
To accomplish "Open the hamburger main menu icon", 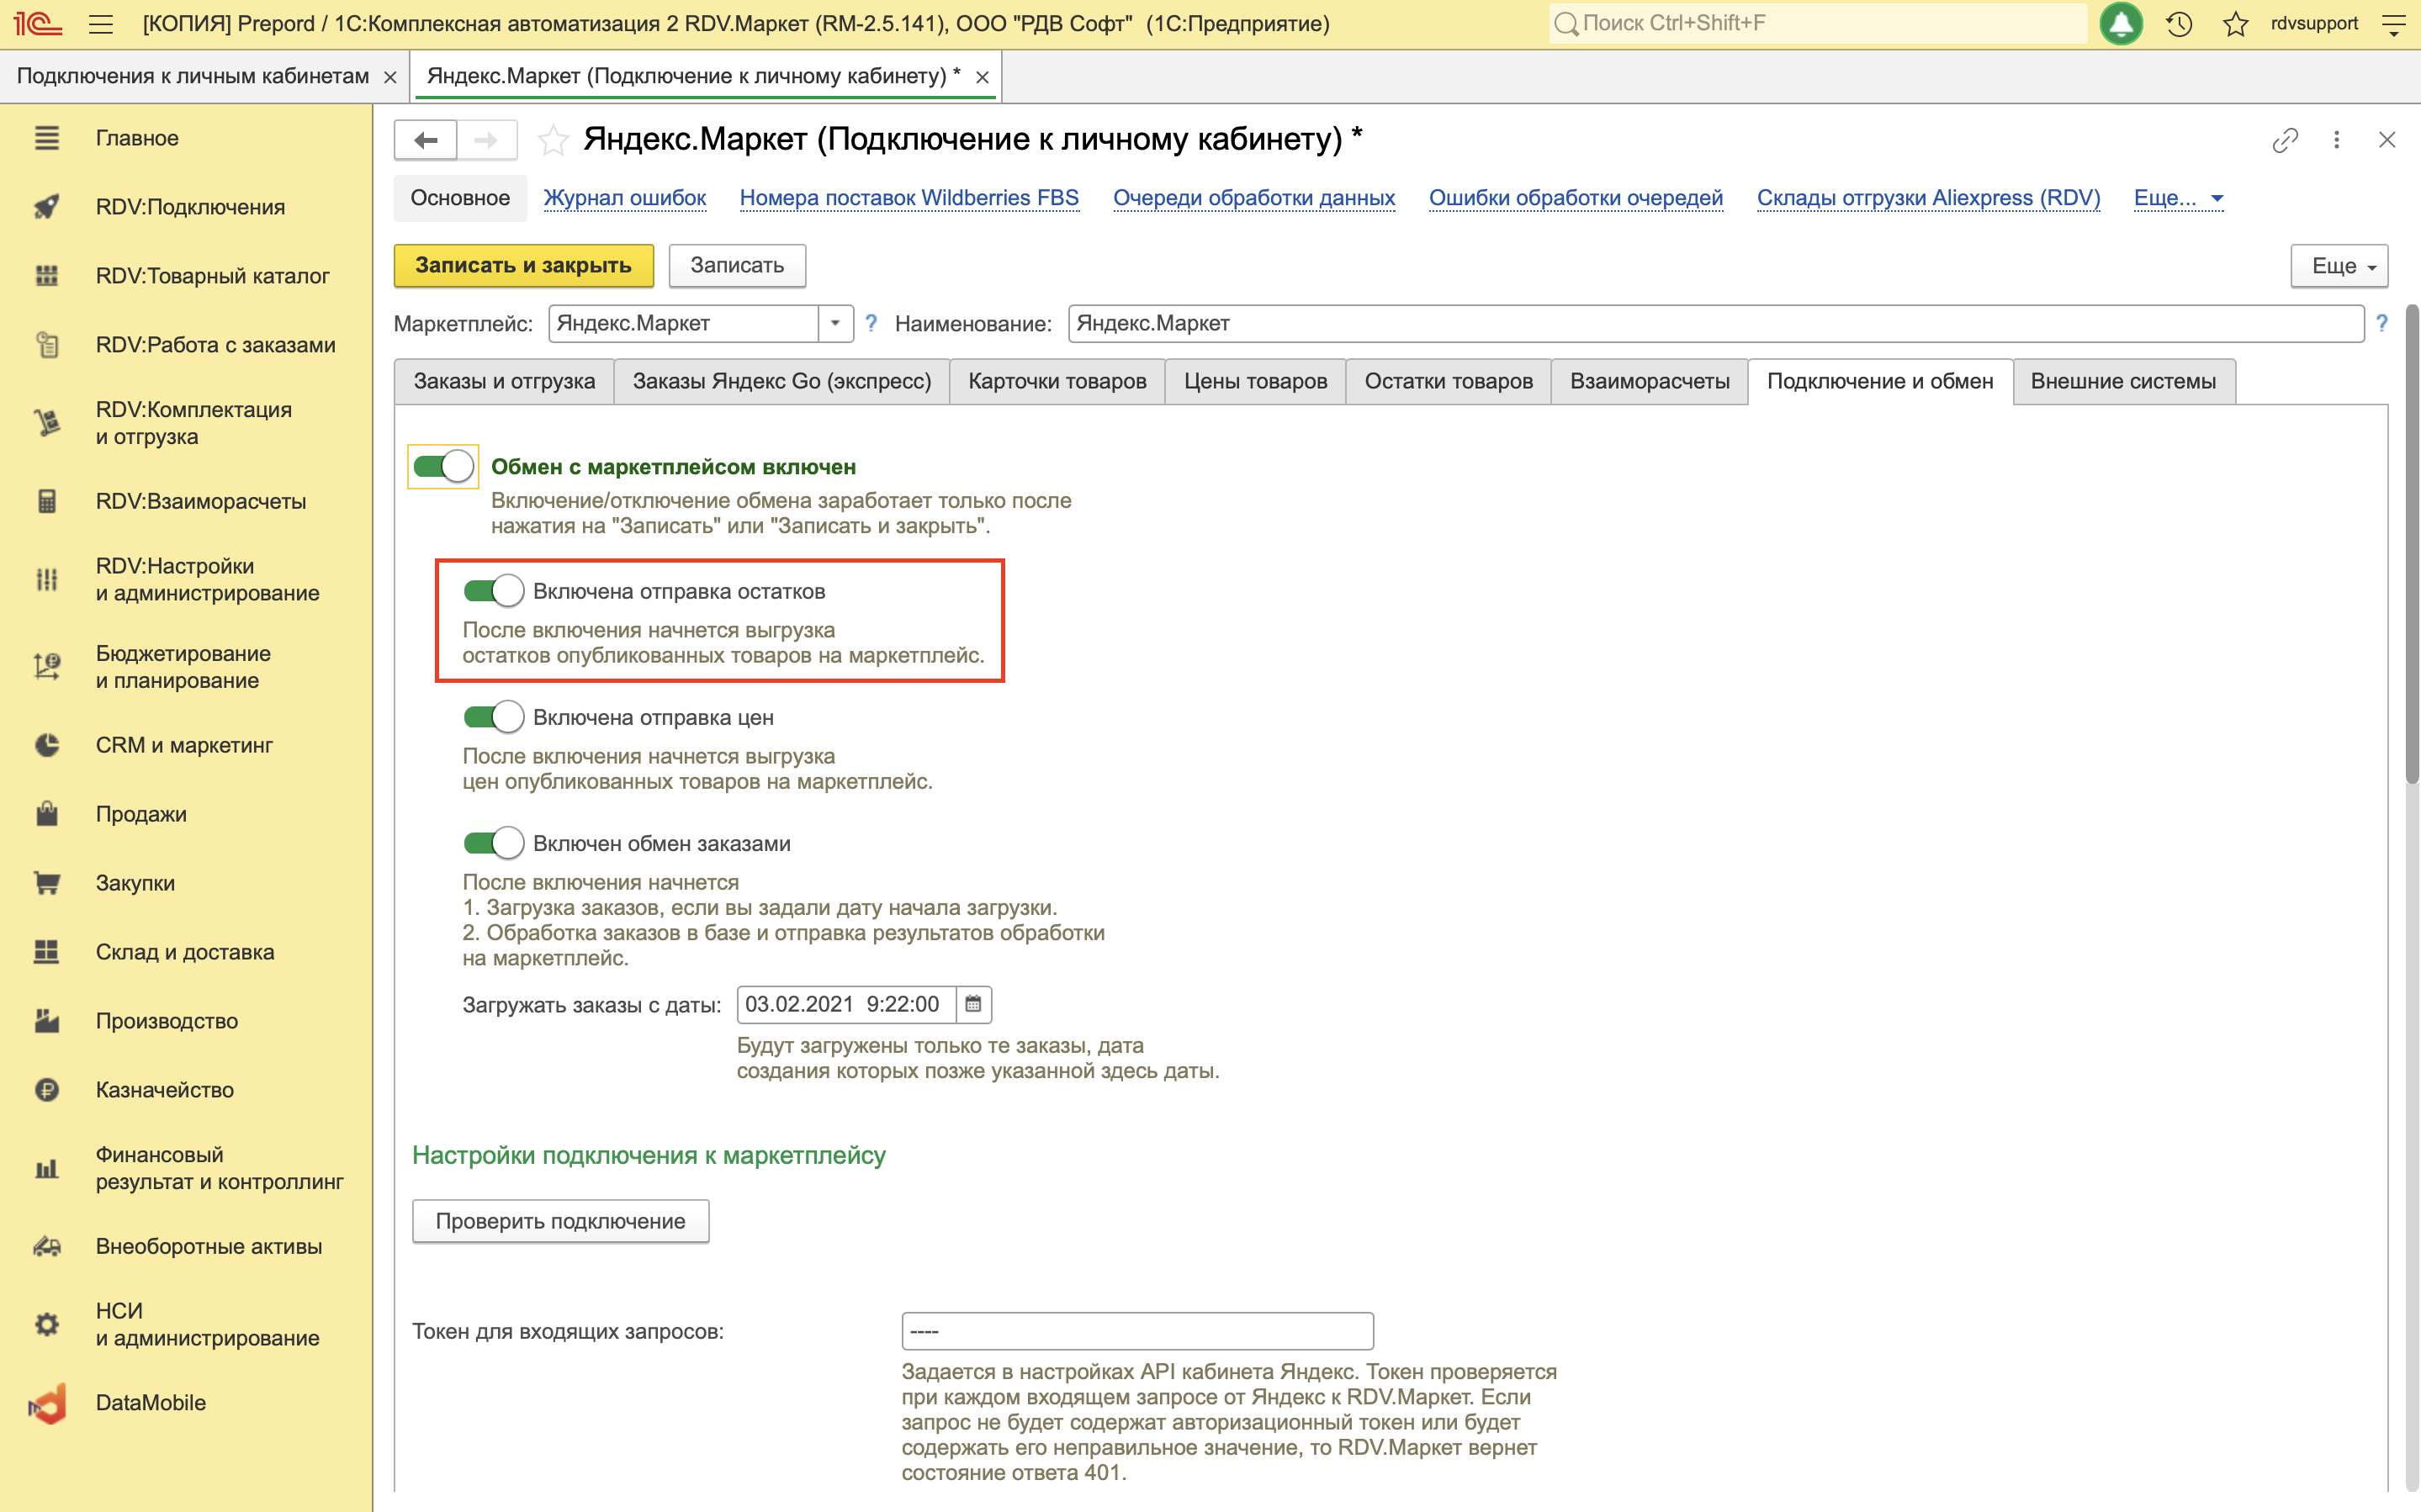I will coord(100,24).
